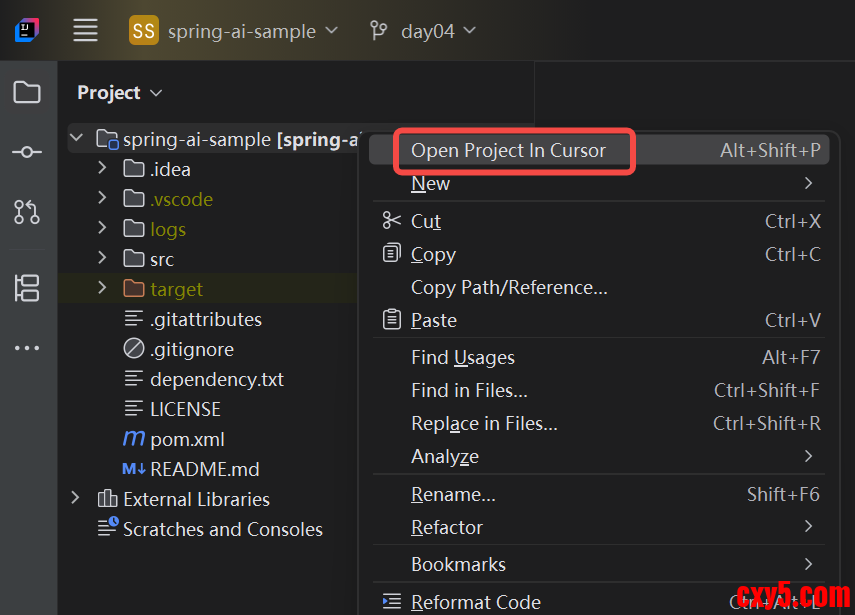Screen dimensions: 855x615
Task: Click the IntelliJ IDEA logo icon
Action: [x=27, y=31]
